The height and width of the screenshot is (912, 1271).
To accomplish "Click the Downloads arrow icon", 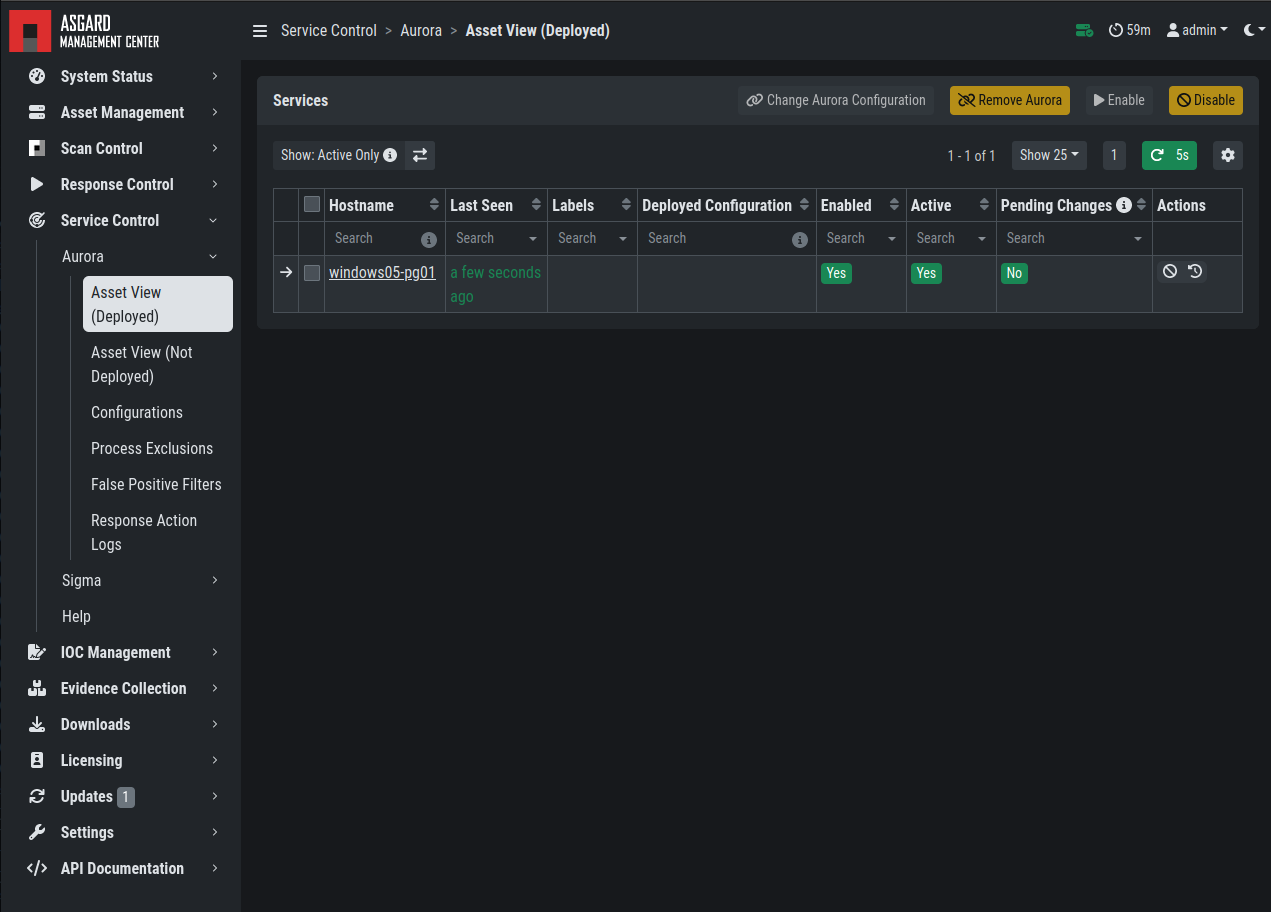I will (37, 724).
